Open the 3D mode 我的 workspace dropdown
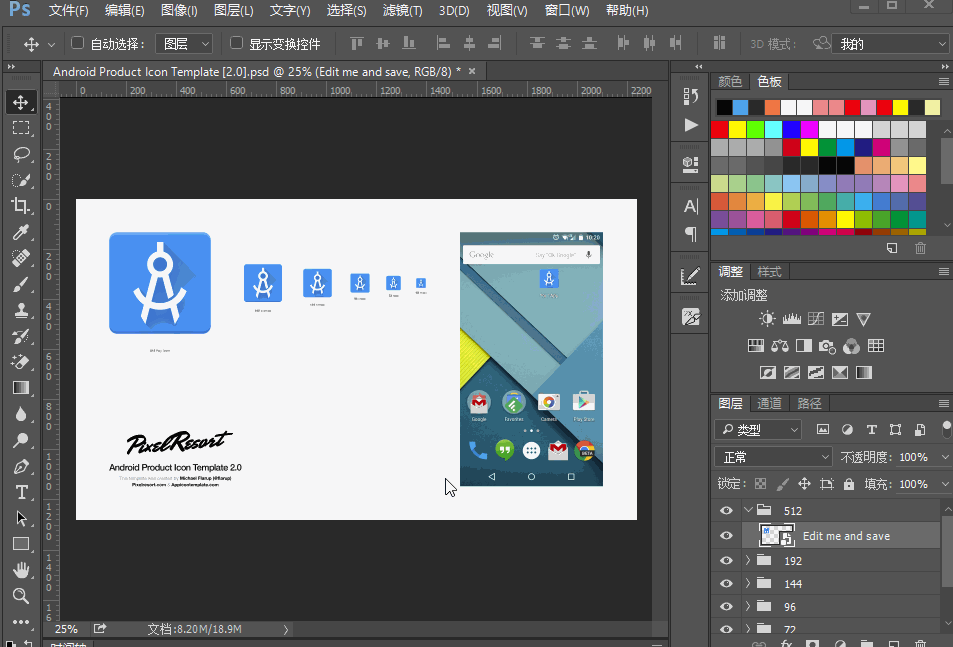 (x=891, y=44)
